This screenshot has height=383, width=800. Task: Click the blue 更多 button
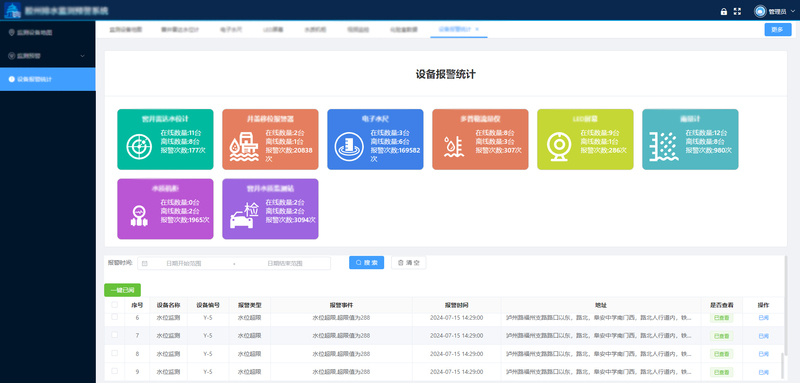click(778, 30)
